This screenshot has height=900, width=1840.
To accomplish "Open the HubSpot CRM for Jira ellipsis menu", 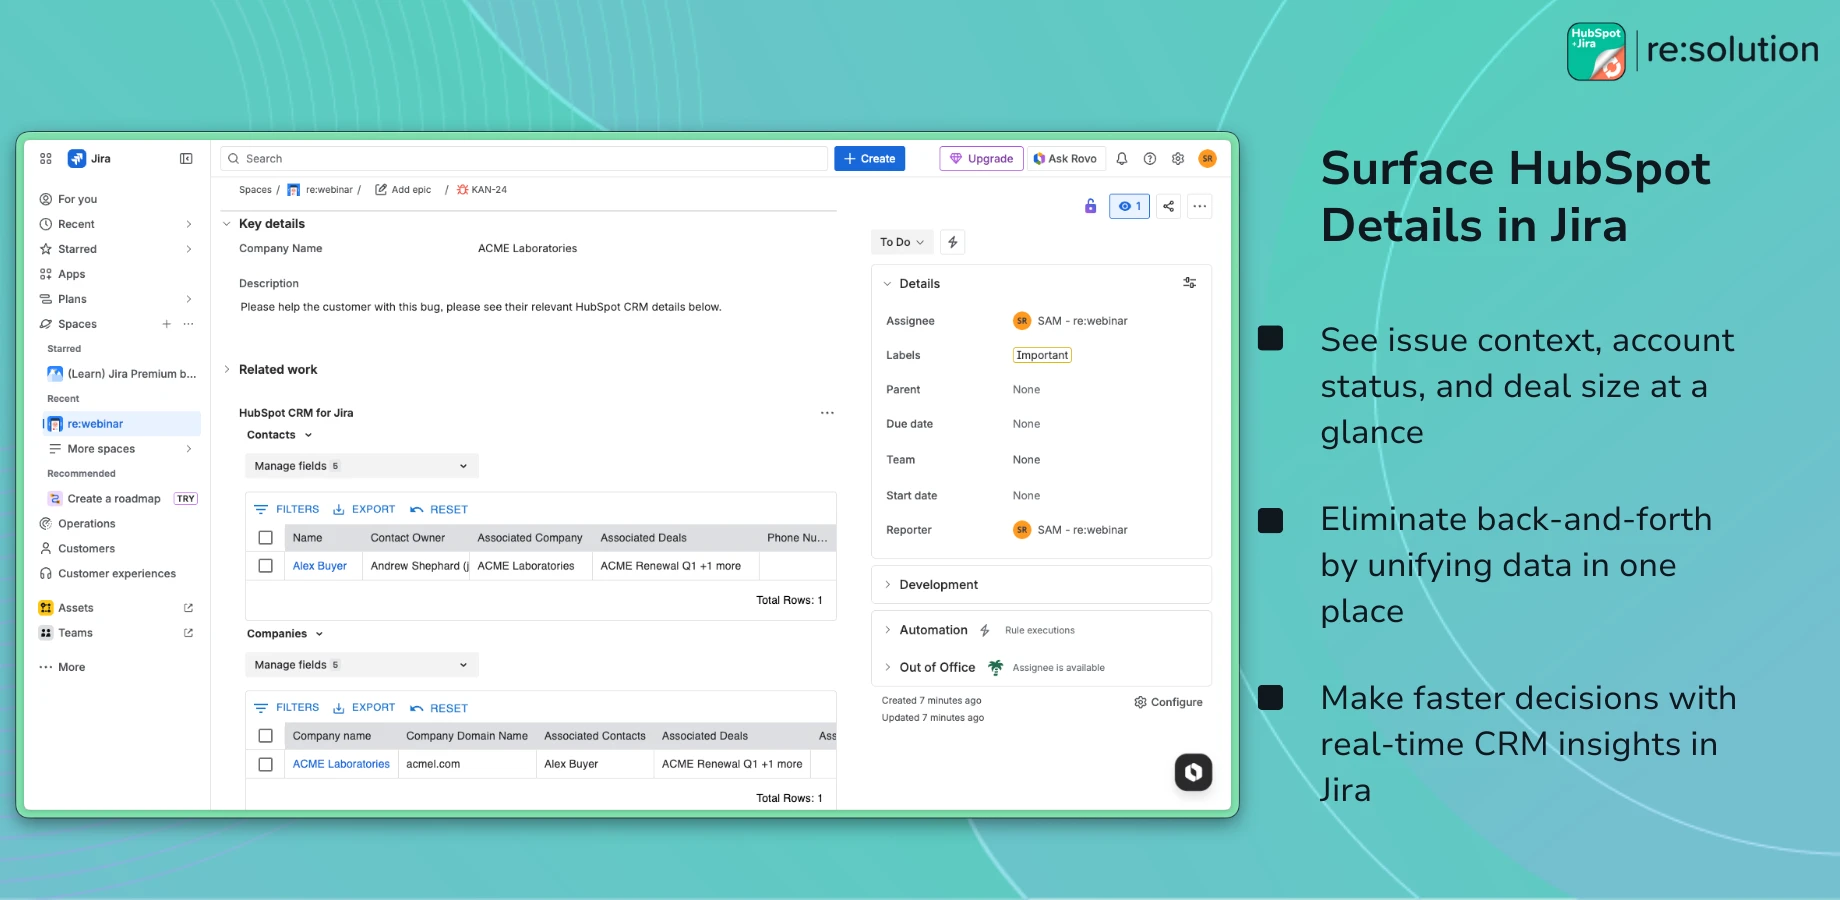I will coord(827,413).
